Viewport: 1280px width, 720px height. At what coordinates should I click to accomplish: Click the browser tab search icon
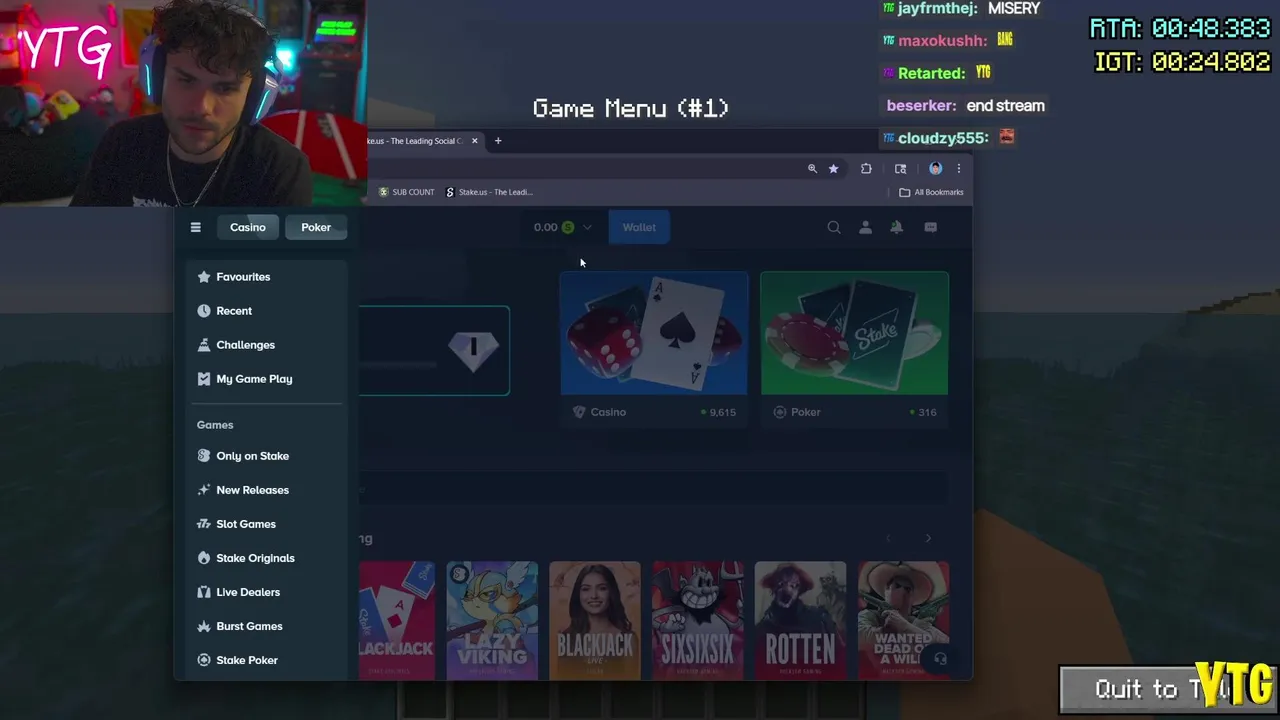coord(900,169)
